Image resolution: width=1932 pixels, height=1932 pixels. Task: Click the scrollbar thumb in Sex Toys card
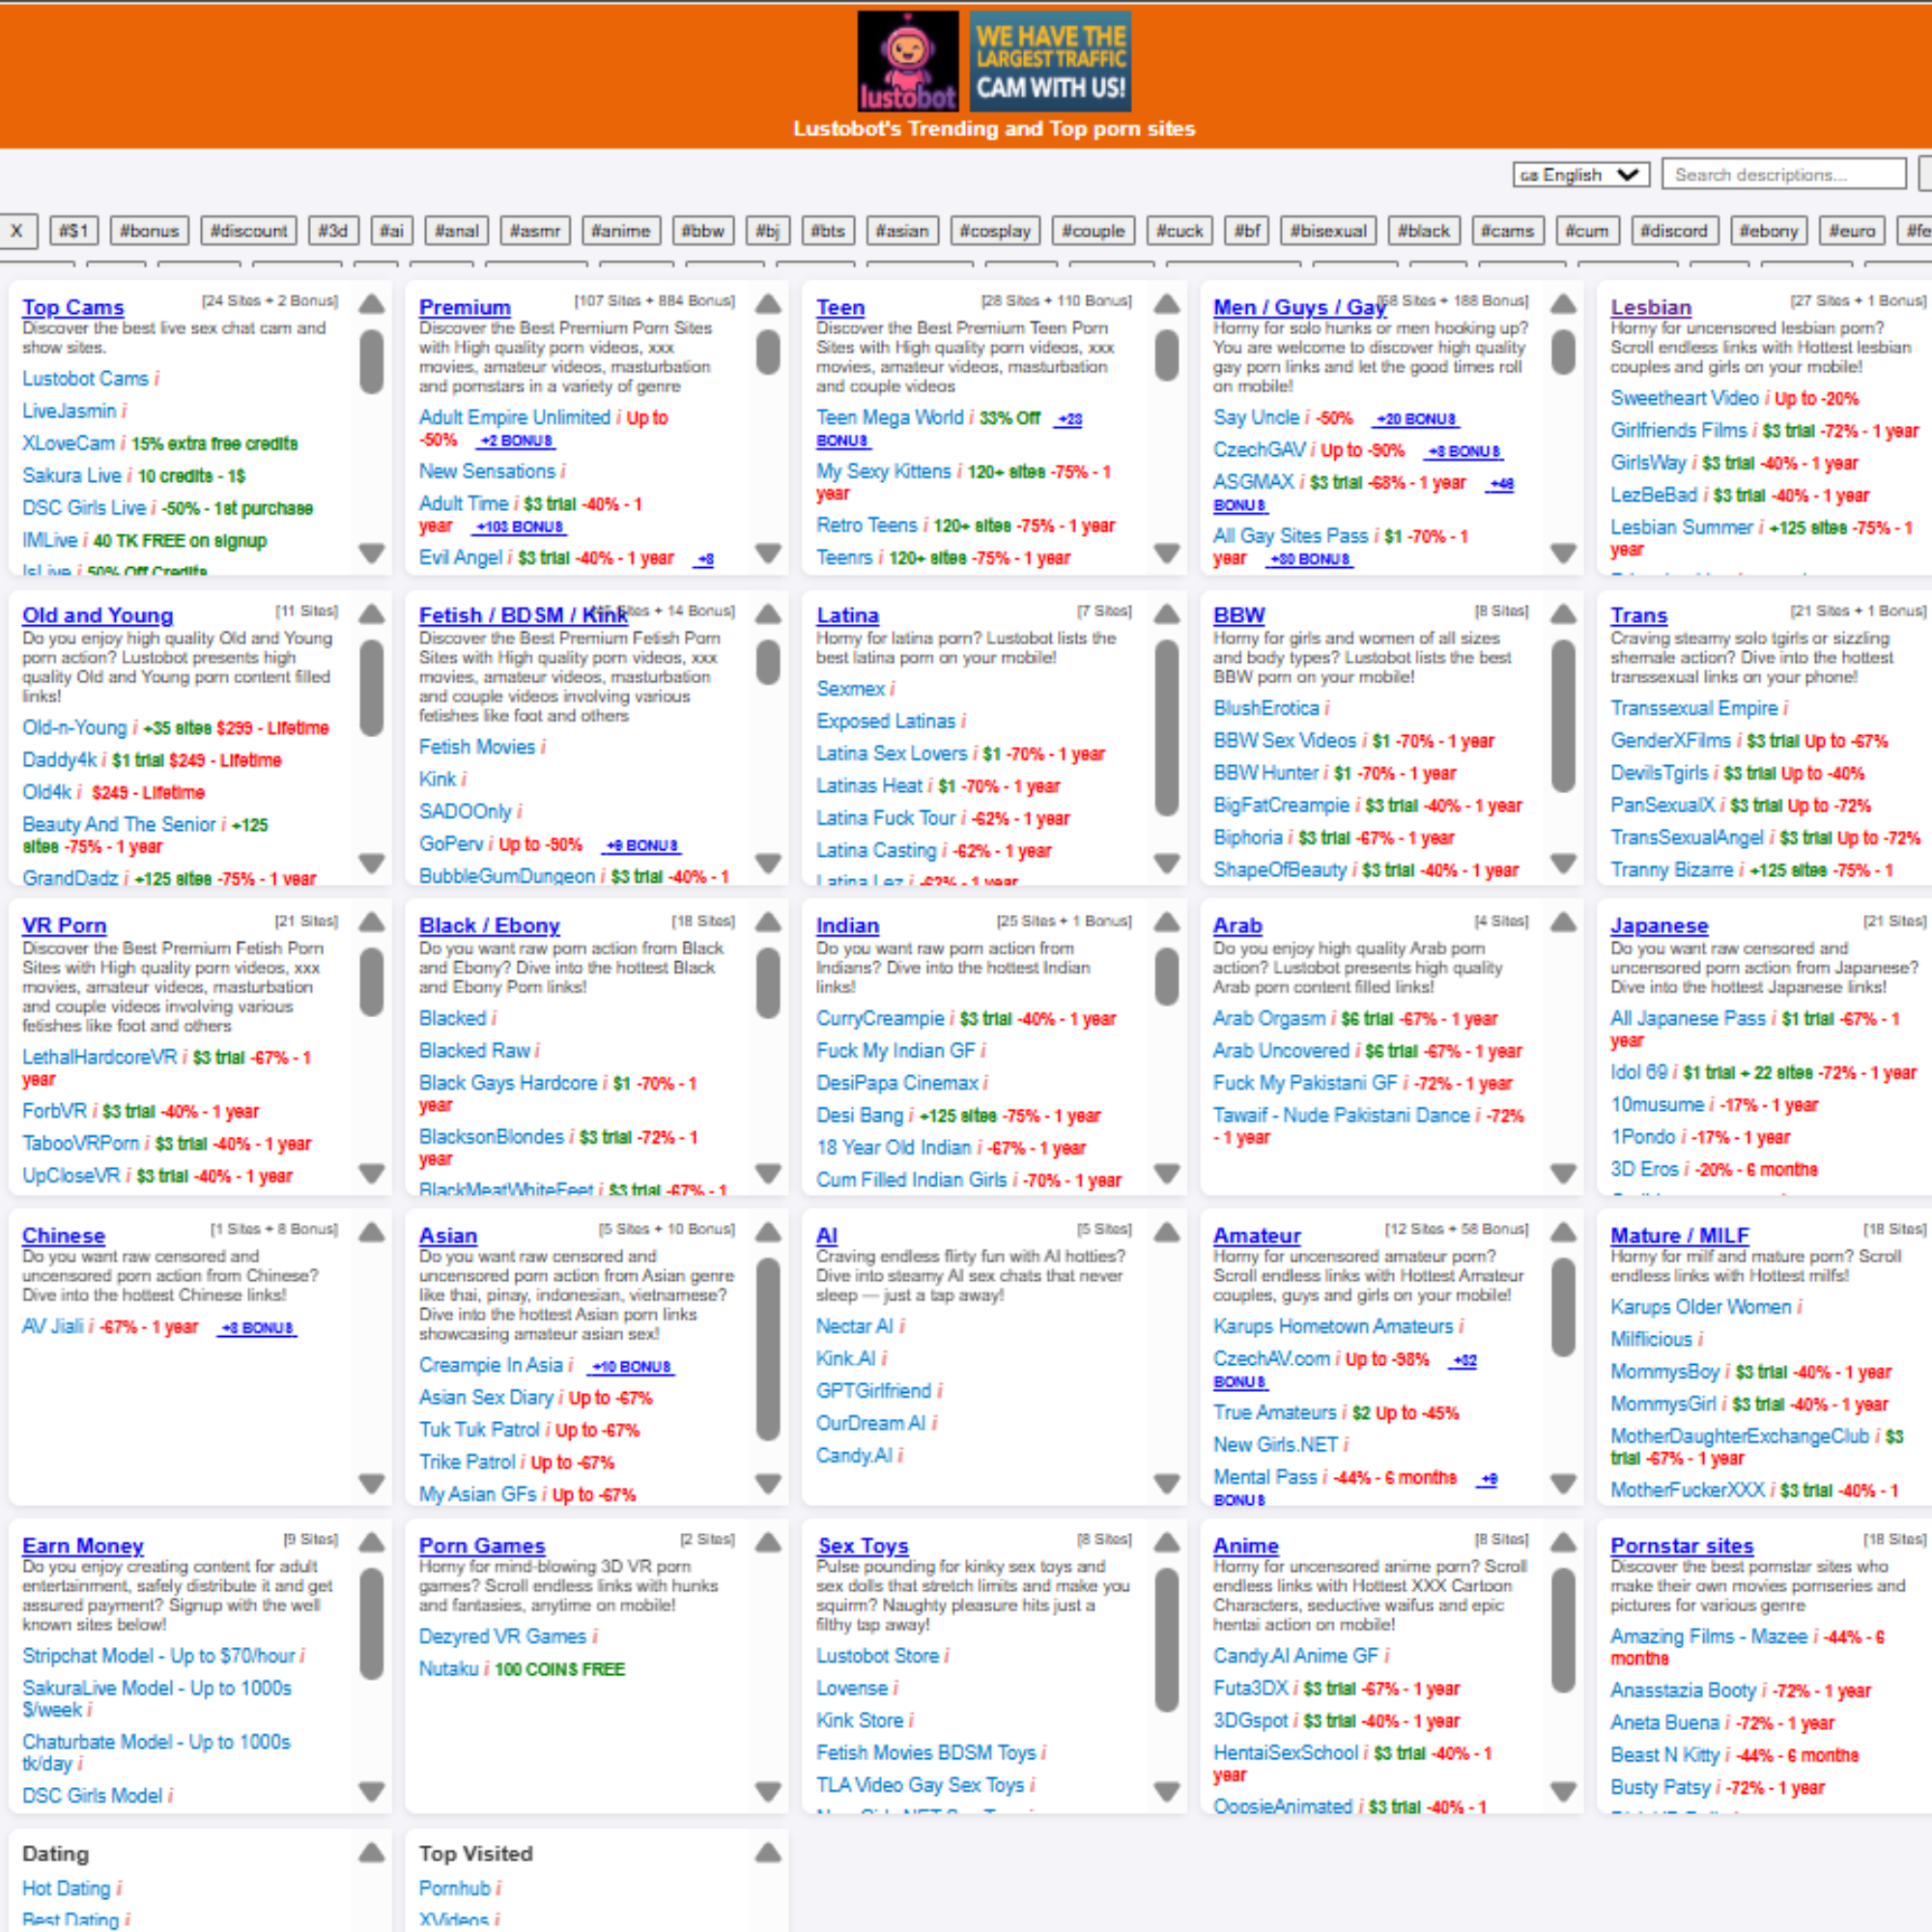click(1167, 1640)
